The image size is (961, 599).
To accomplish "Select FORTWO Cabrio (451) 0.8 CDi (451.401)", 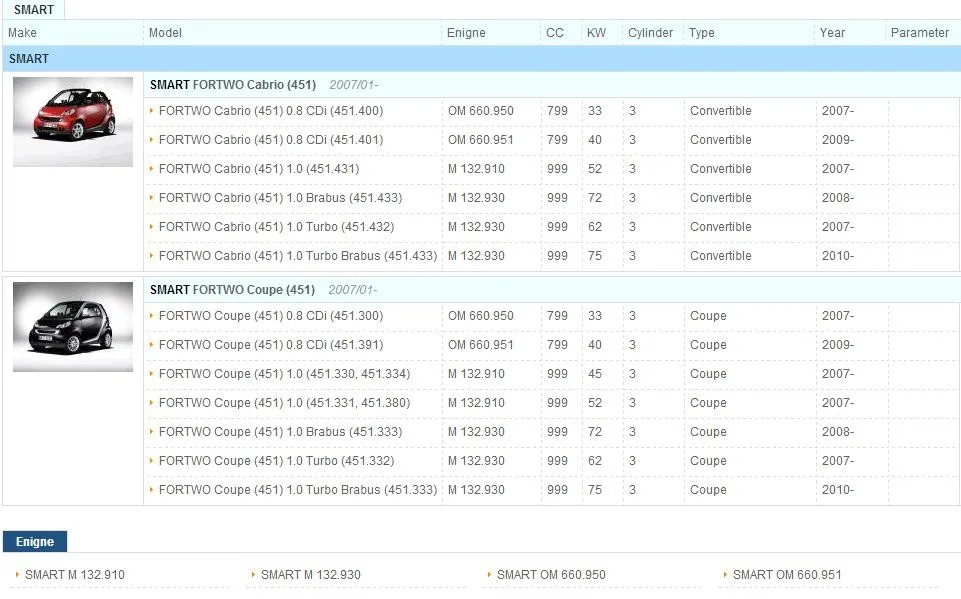I will coord(271,140).
